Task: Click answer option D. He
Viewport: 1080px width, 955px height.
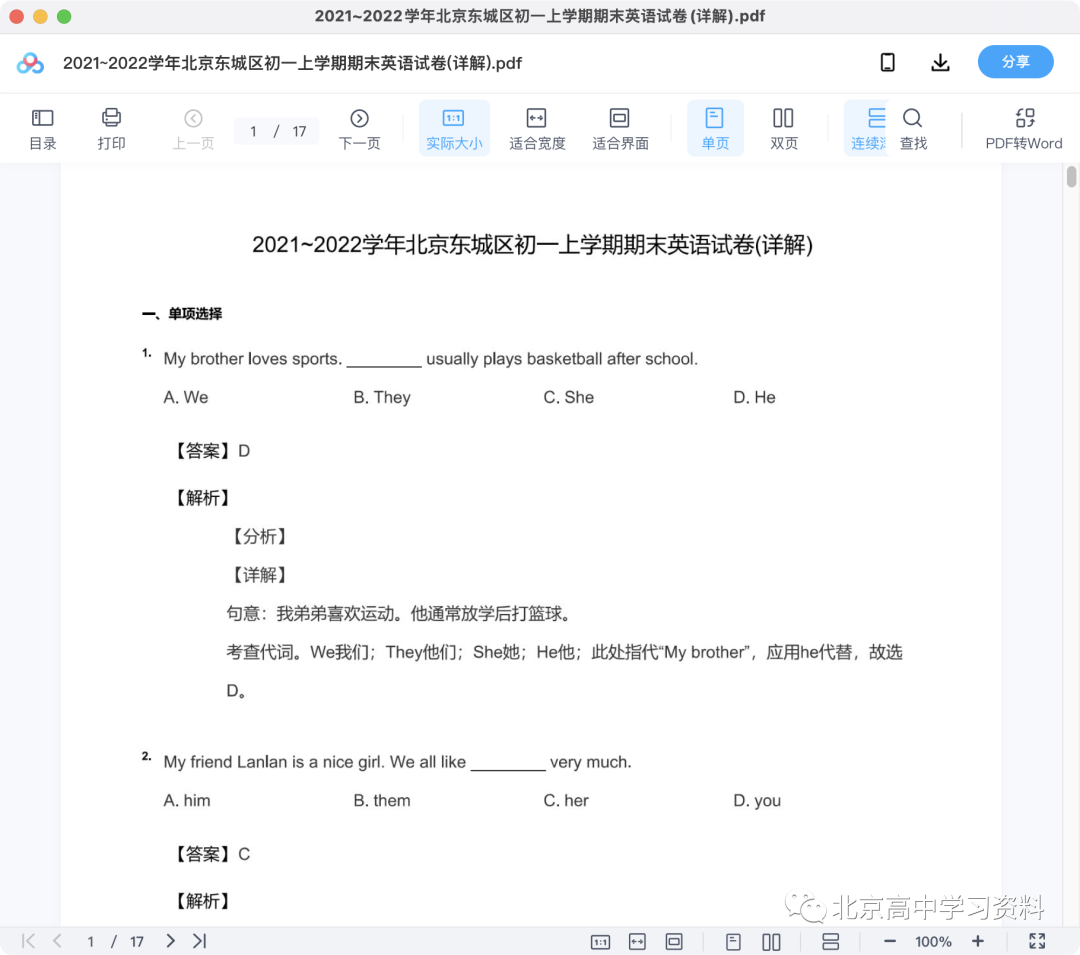Action: (x=754, y=397)
